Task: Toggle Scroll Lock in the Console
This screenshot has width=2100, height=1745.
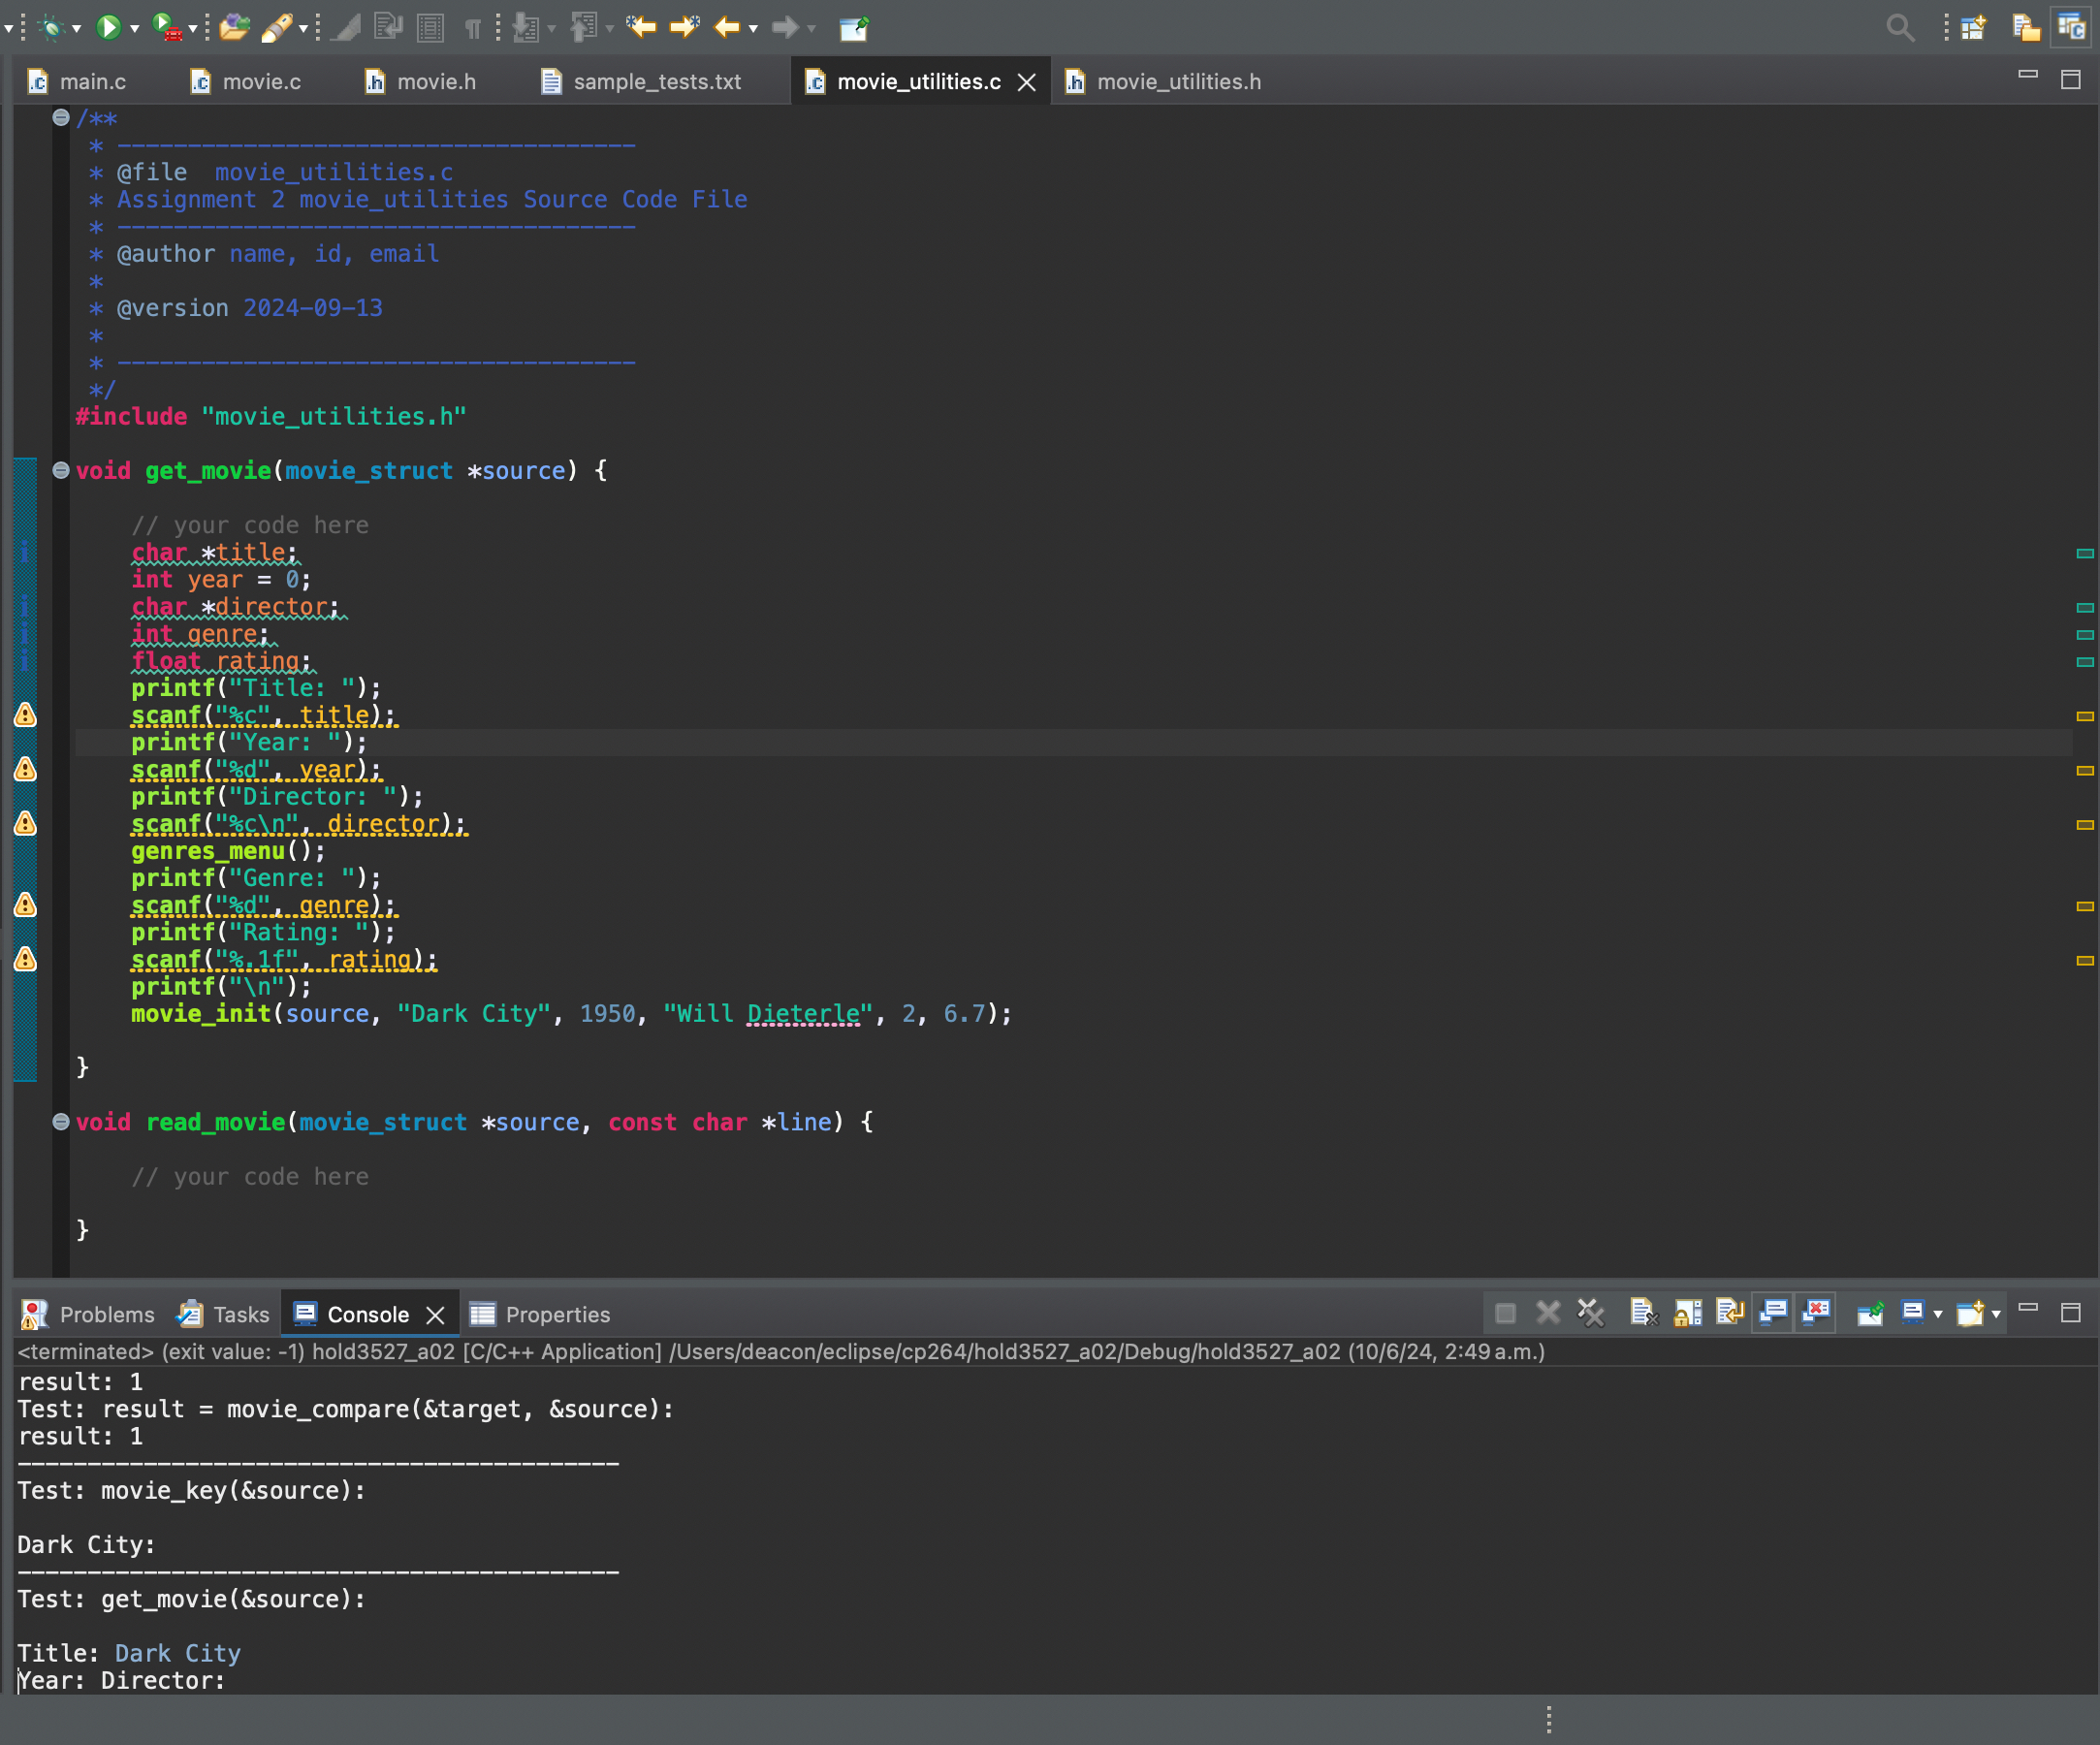Action: pos(1687,1313)
